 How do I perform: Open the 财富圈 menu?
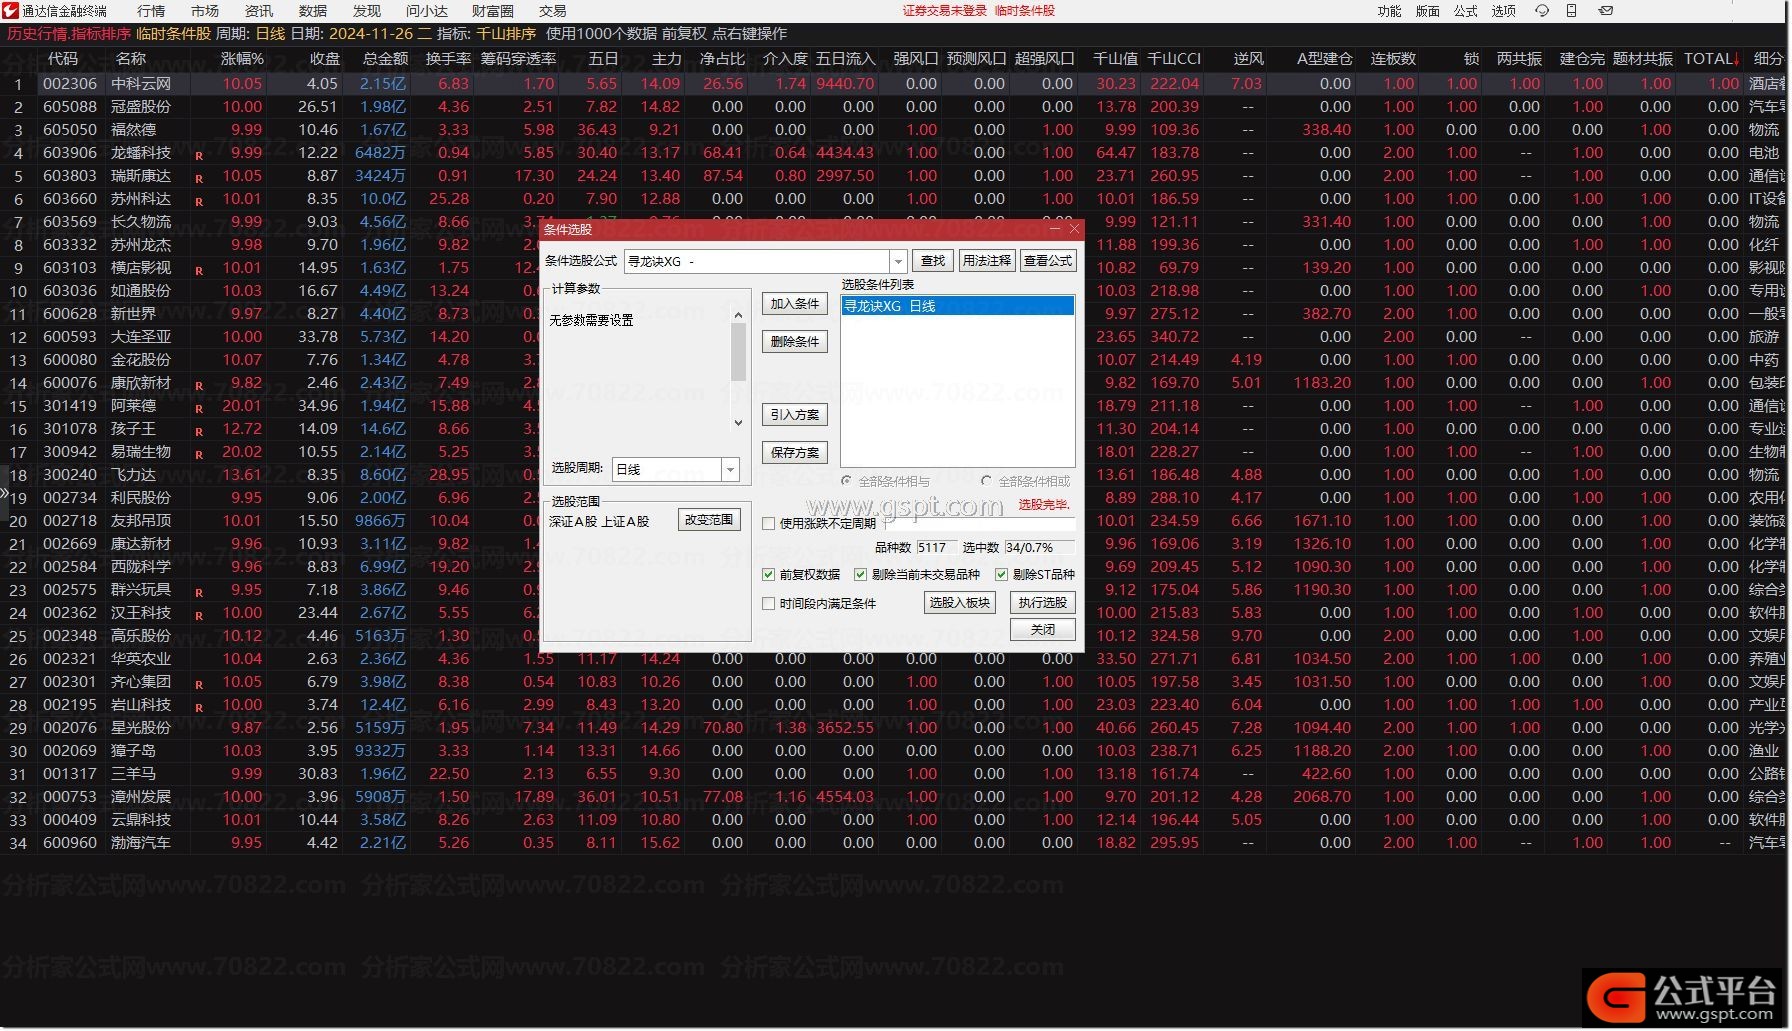coord(492,11)
